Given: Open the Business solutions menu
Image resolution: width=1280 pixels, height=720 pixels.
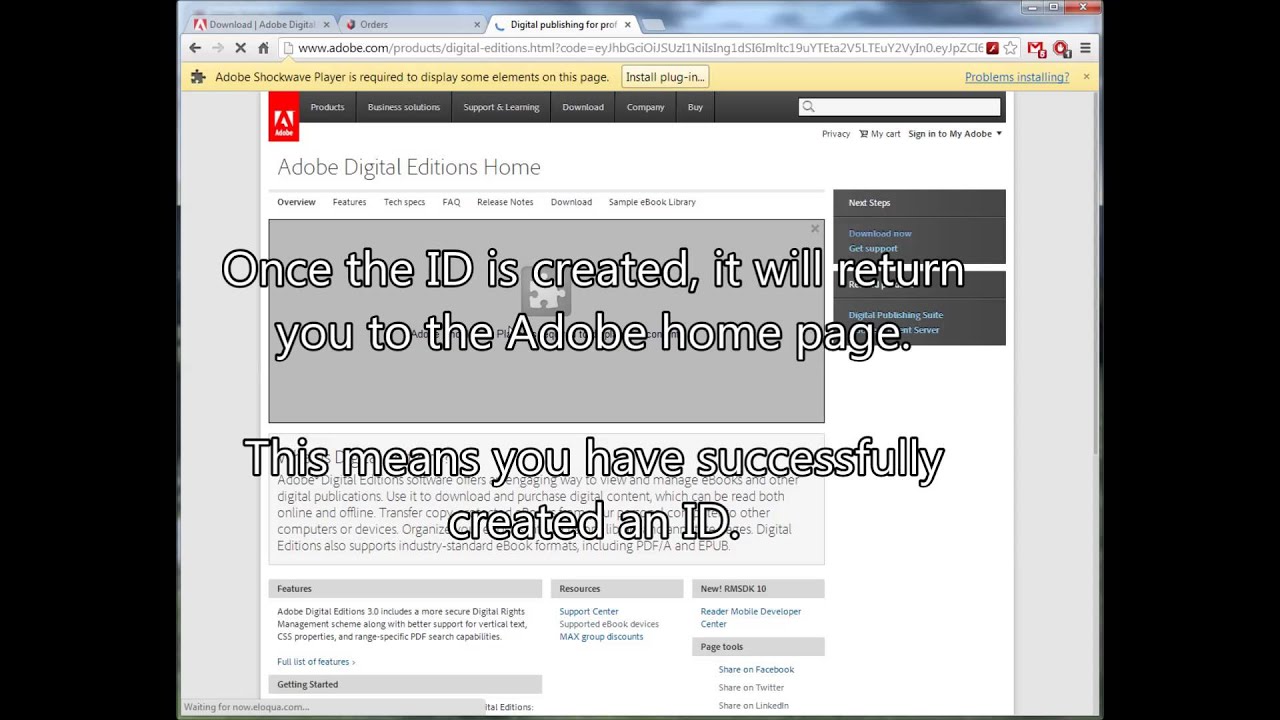Looking at the screenshot, I should (403, 107).
